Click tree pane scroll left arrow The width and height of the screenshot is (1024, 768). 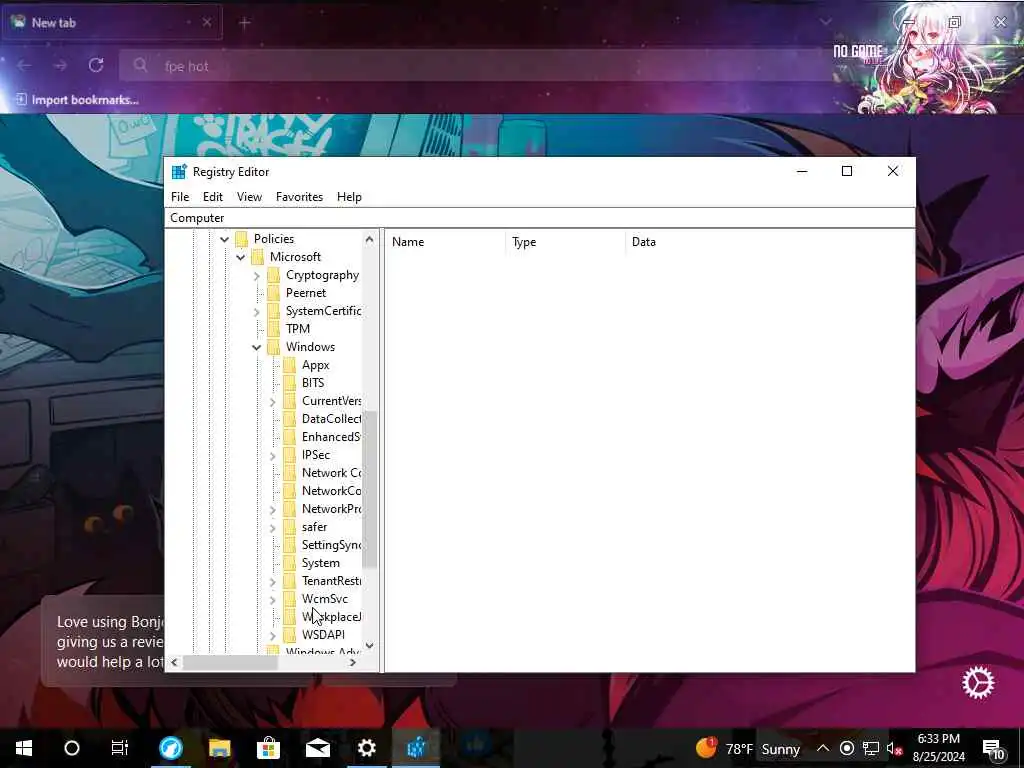(x=174, y=662)
